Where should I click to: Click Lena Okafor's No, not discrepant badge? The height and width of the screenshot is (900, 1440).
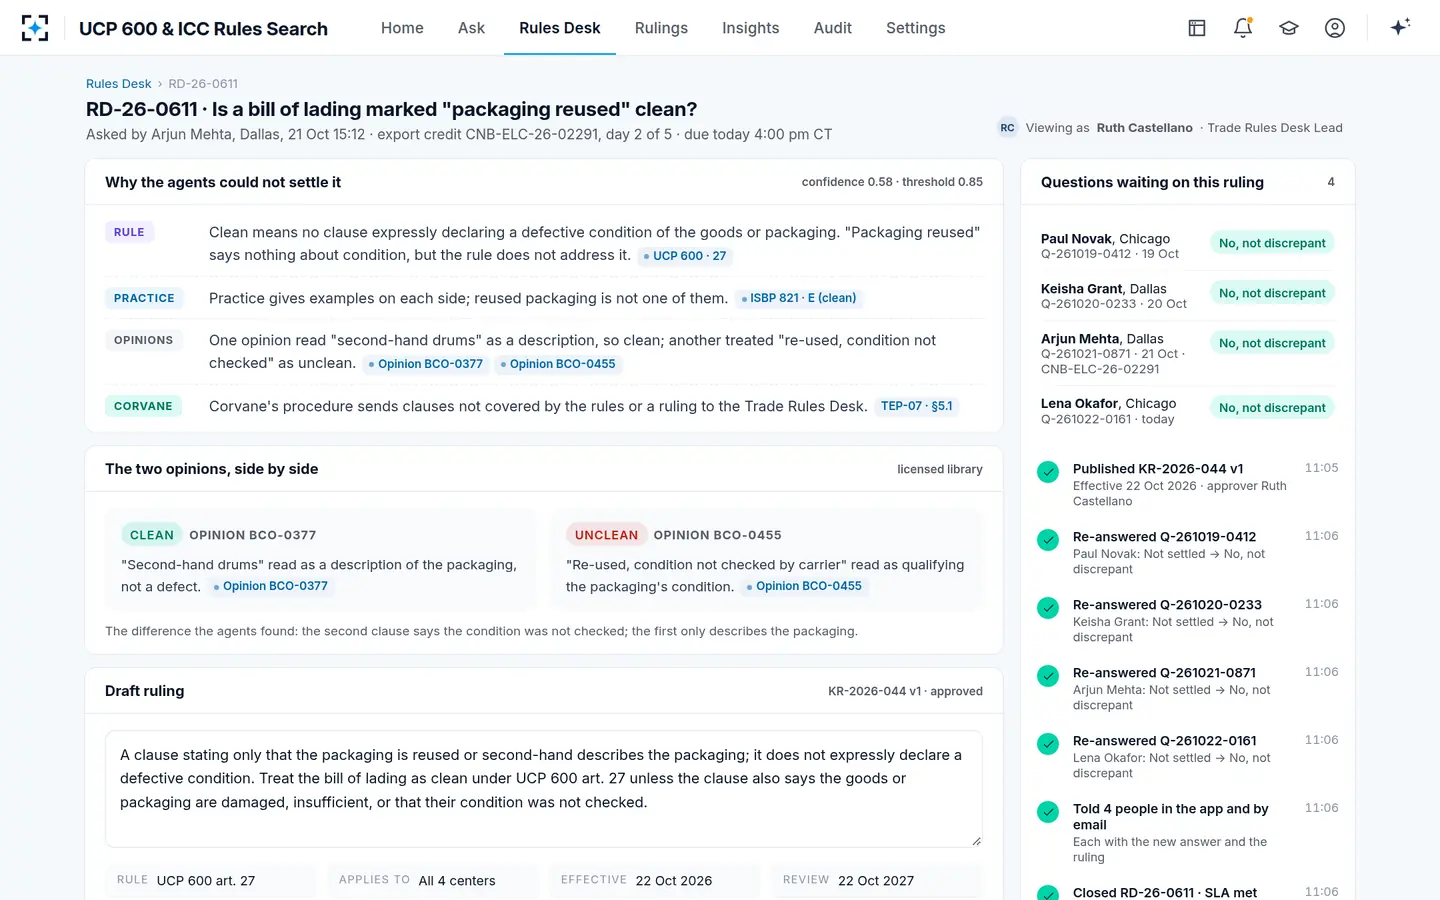[x=1272, y=408]
